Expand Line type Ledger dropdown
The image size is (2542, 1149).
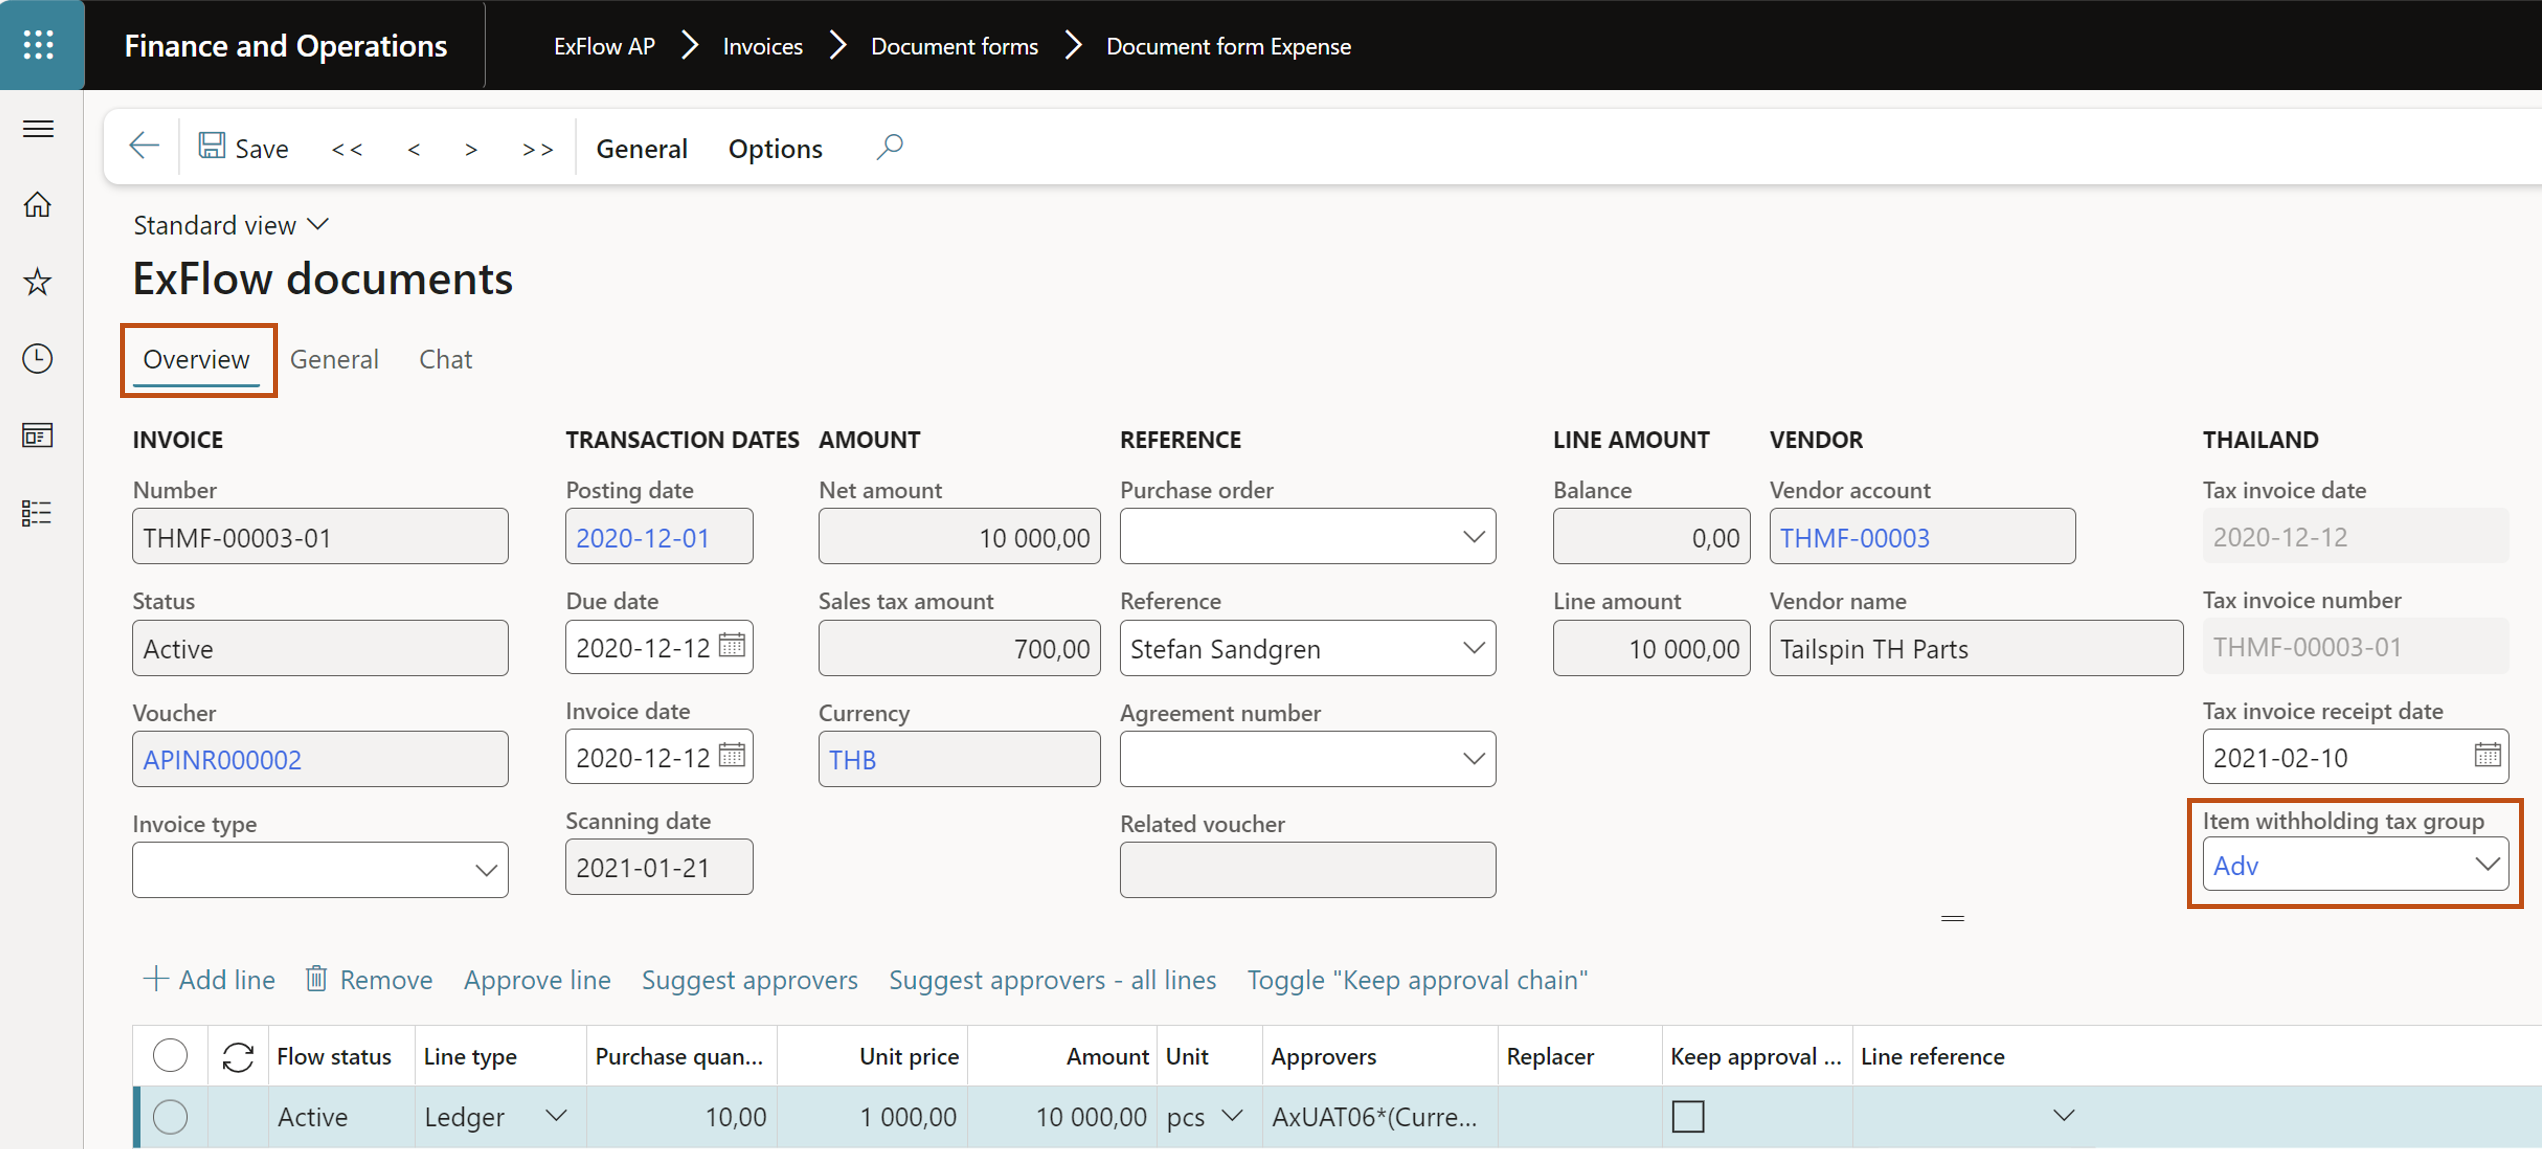556,1116
